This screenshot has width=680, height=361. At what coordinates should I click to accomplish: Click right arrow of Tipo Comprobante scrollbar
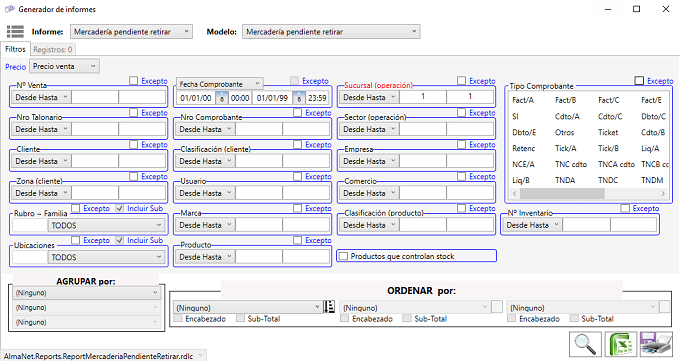point(663,194)
